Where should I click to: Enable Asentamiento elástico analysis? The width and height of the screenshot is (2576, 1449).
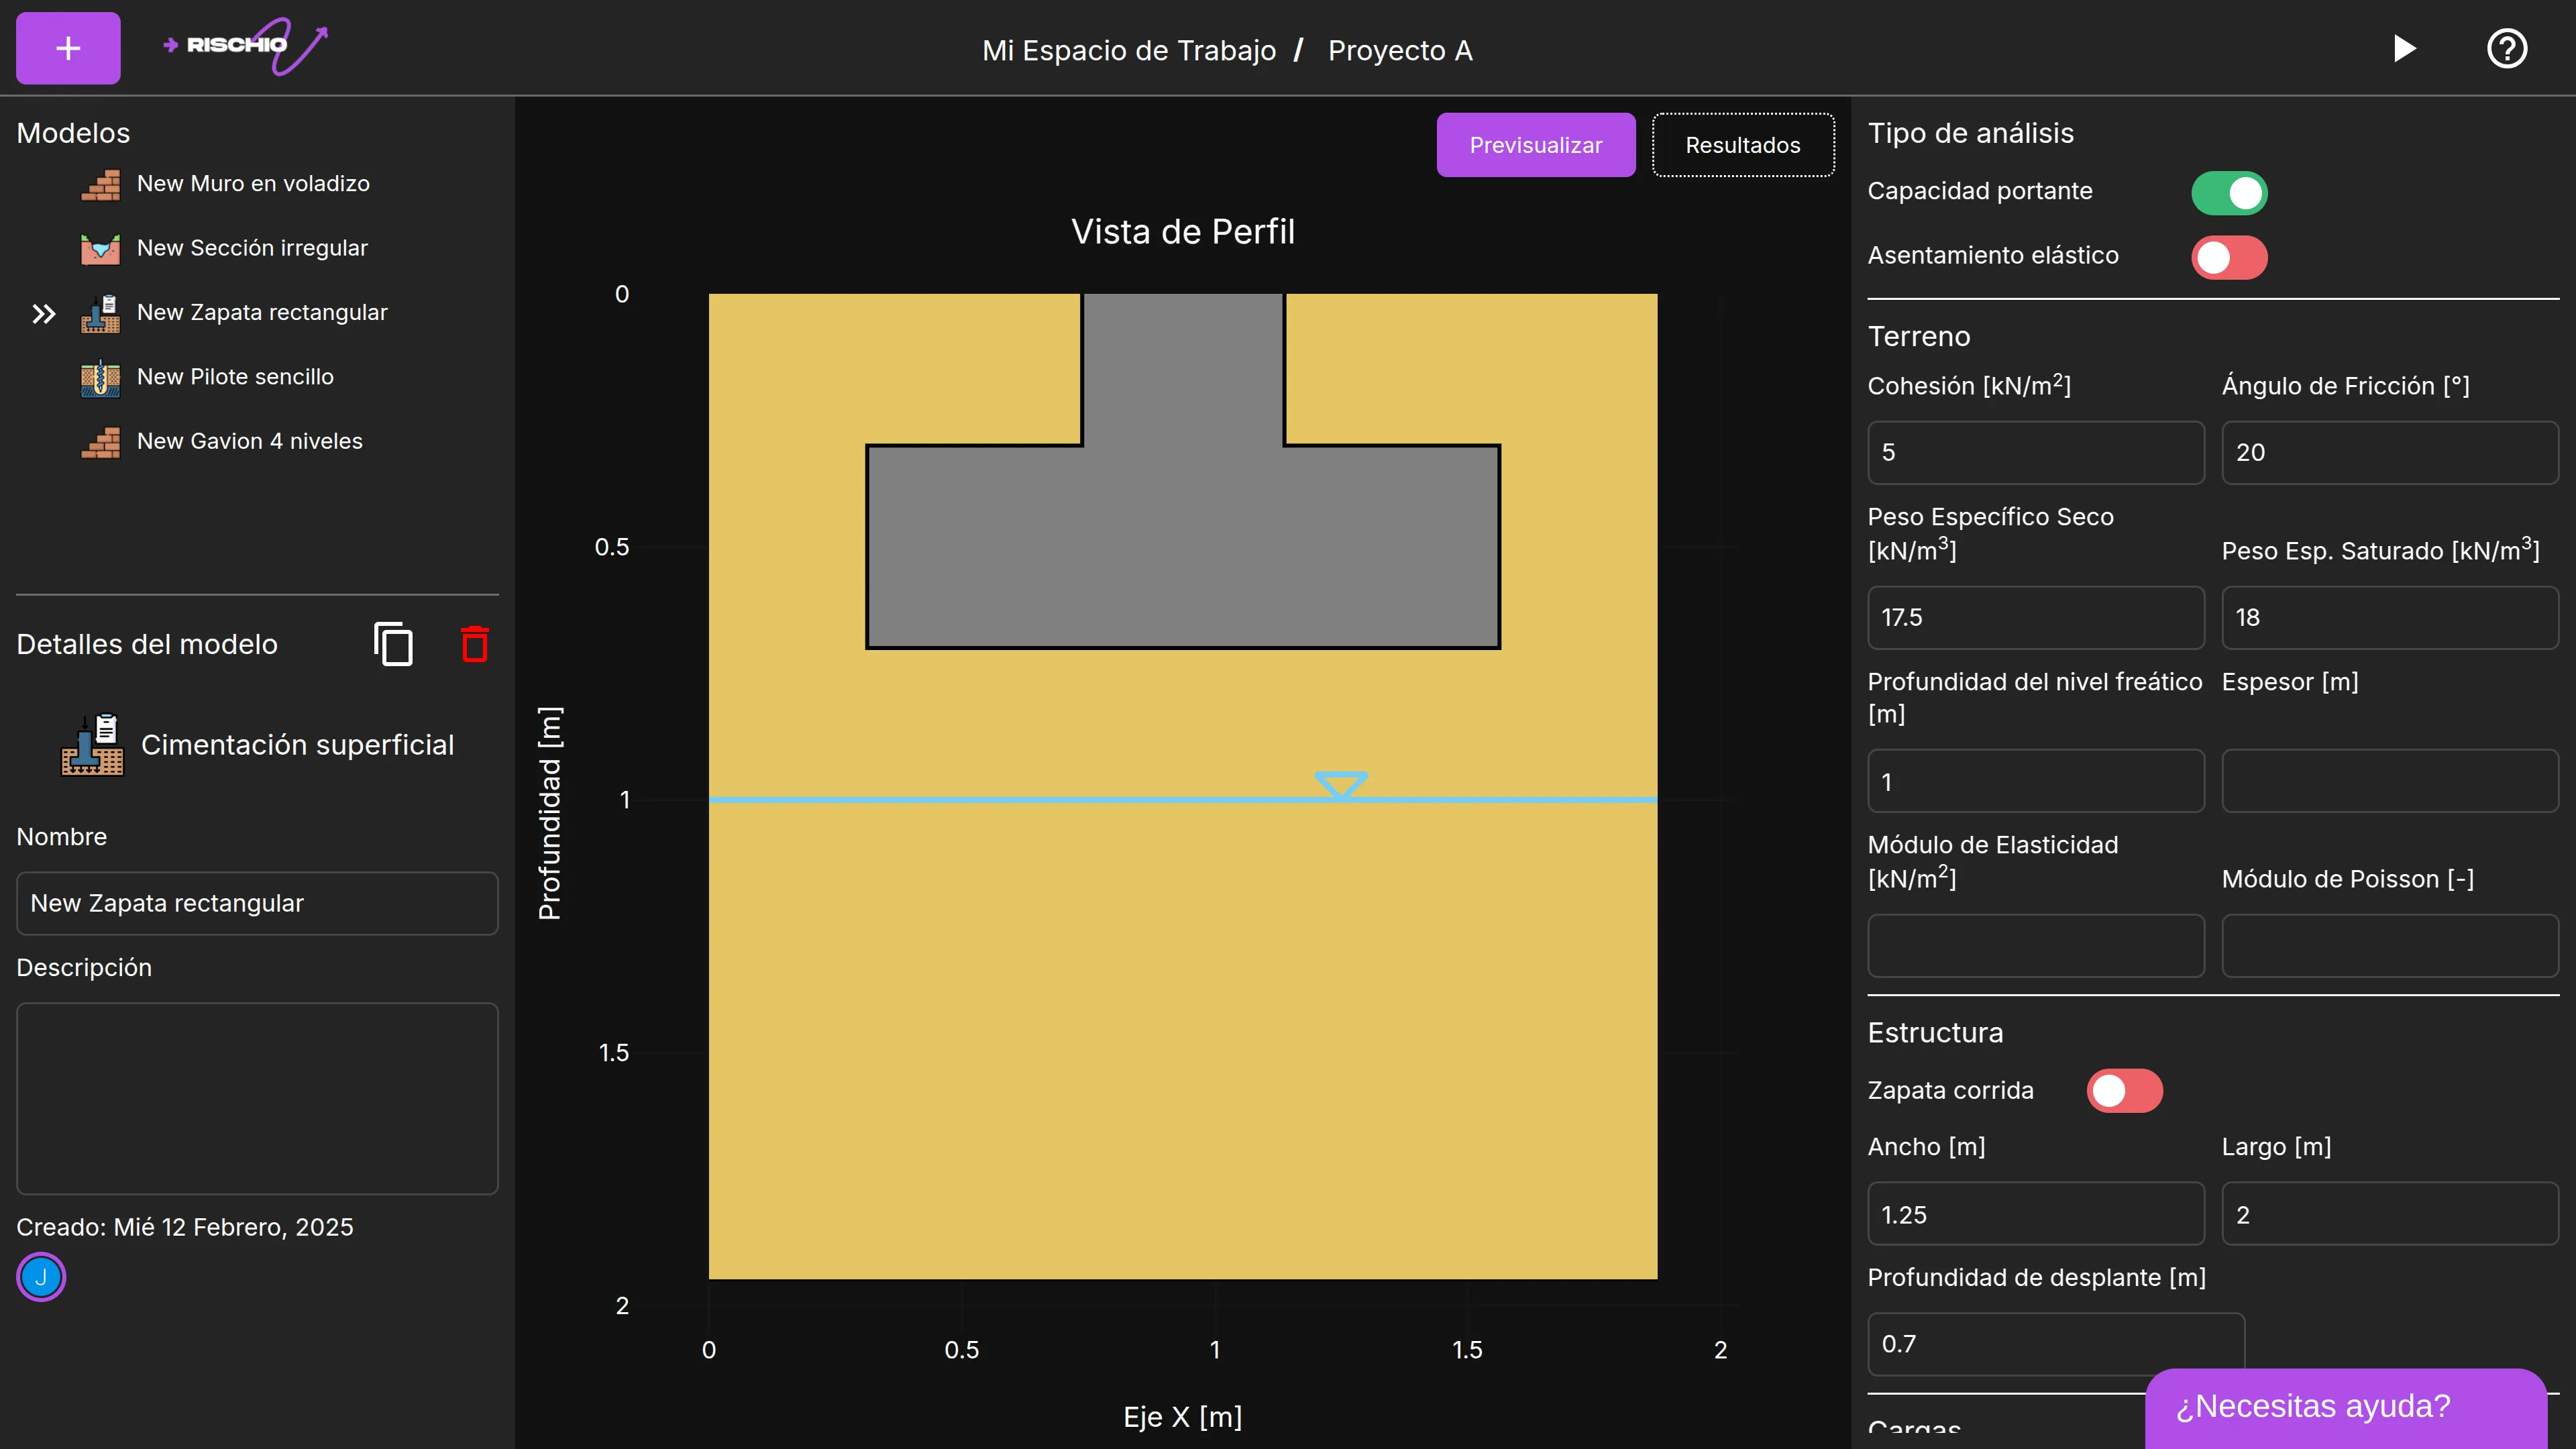click(2228, 257)
